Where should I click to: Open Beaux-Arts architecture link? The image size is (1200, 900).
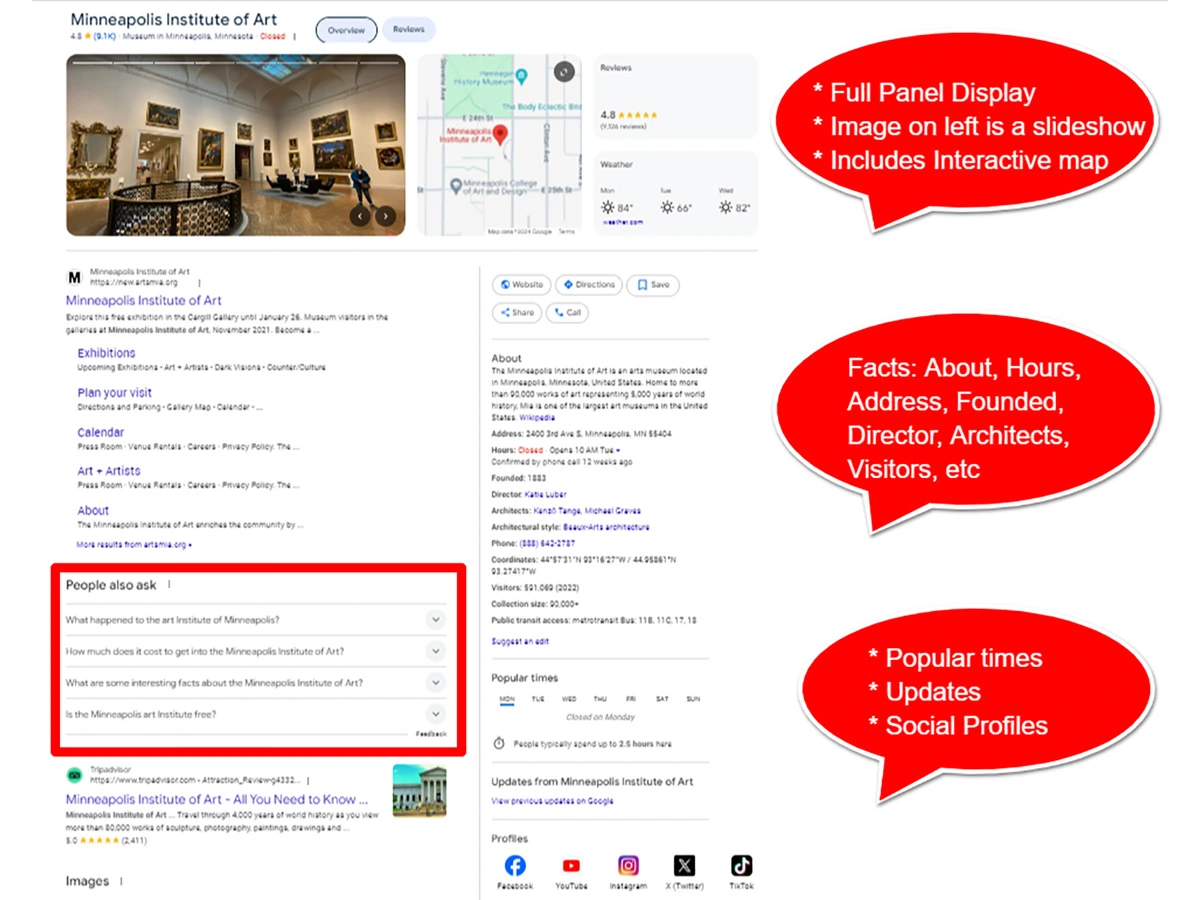point(604,527)
